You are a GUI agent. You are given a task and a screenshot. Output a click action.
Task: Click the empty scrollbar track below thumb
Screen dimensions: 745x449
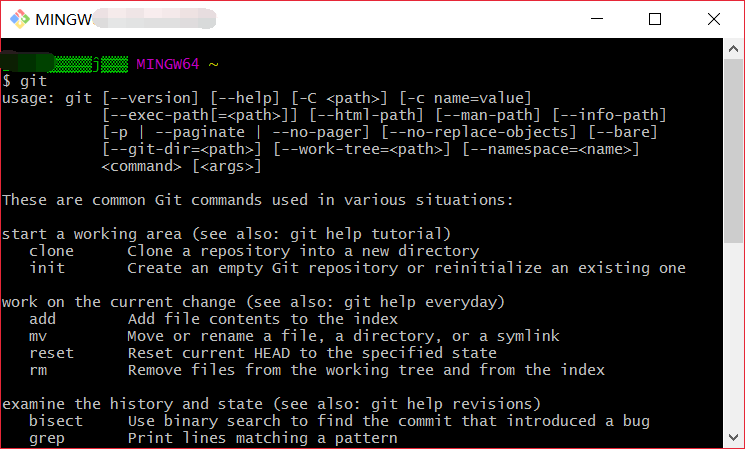[733, 335]
